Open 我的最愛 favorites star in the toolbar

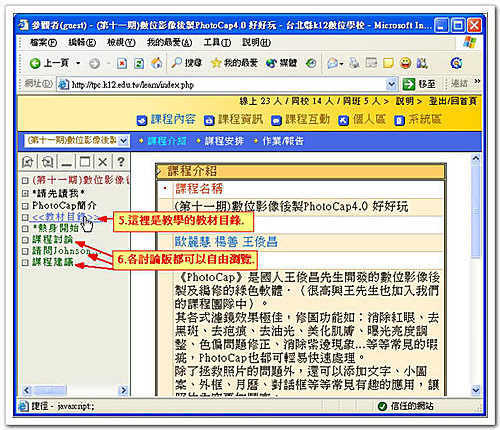coord(234,63)
